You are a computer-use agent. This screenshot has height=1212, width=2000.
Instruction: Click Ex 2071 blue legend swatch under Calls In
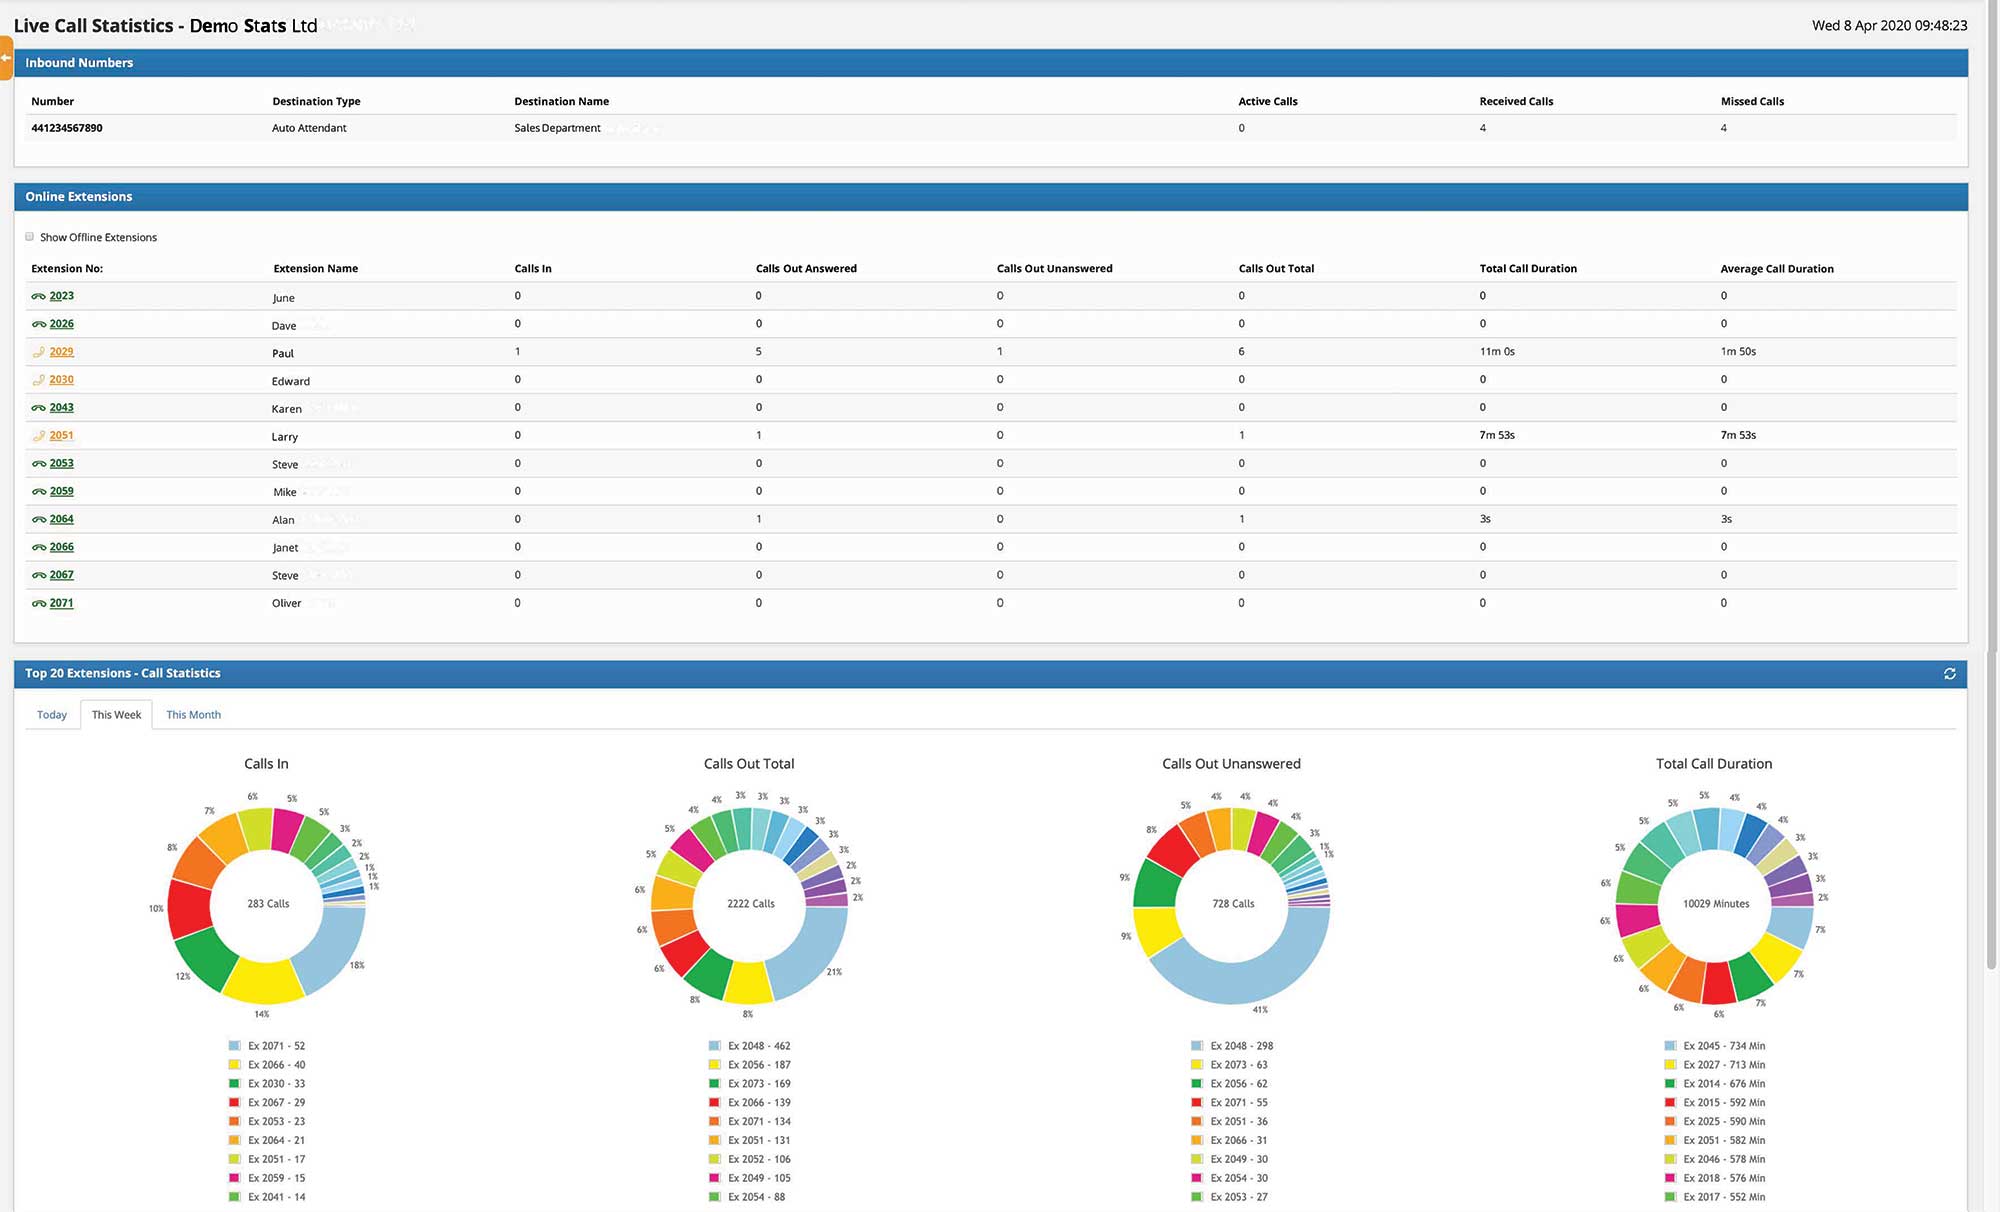coord(234,1046)
